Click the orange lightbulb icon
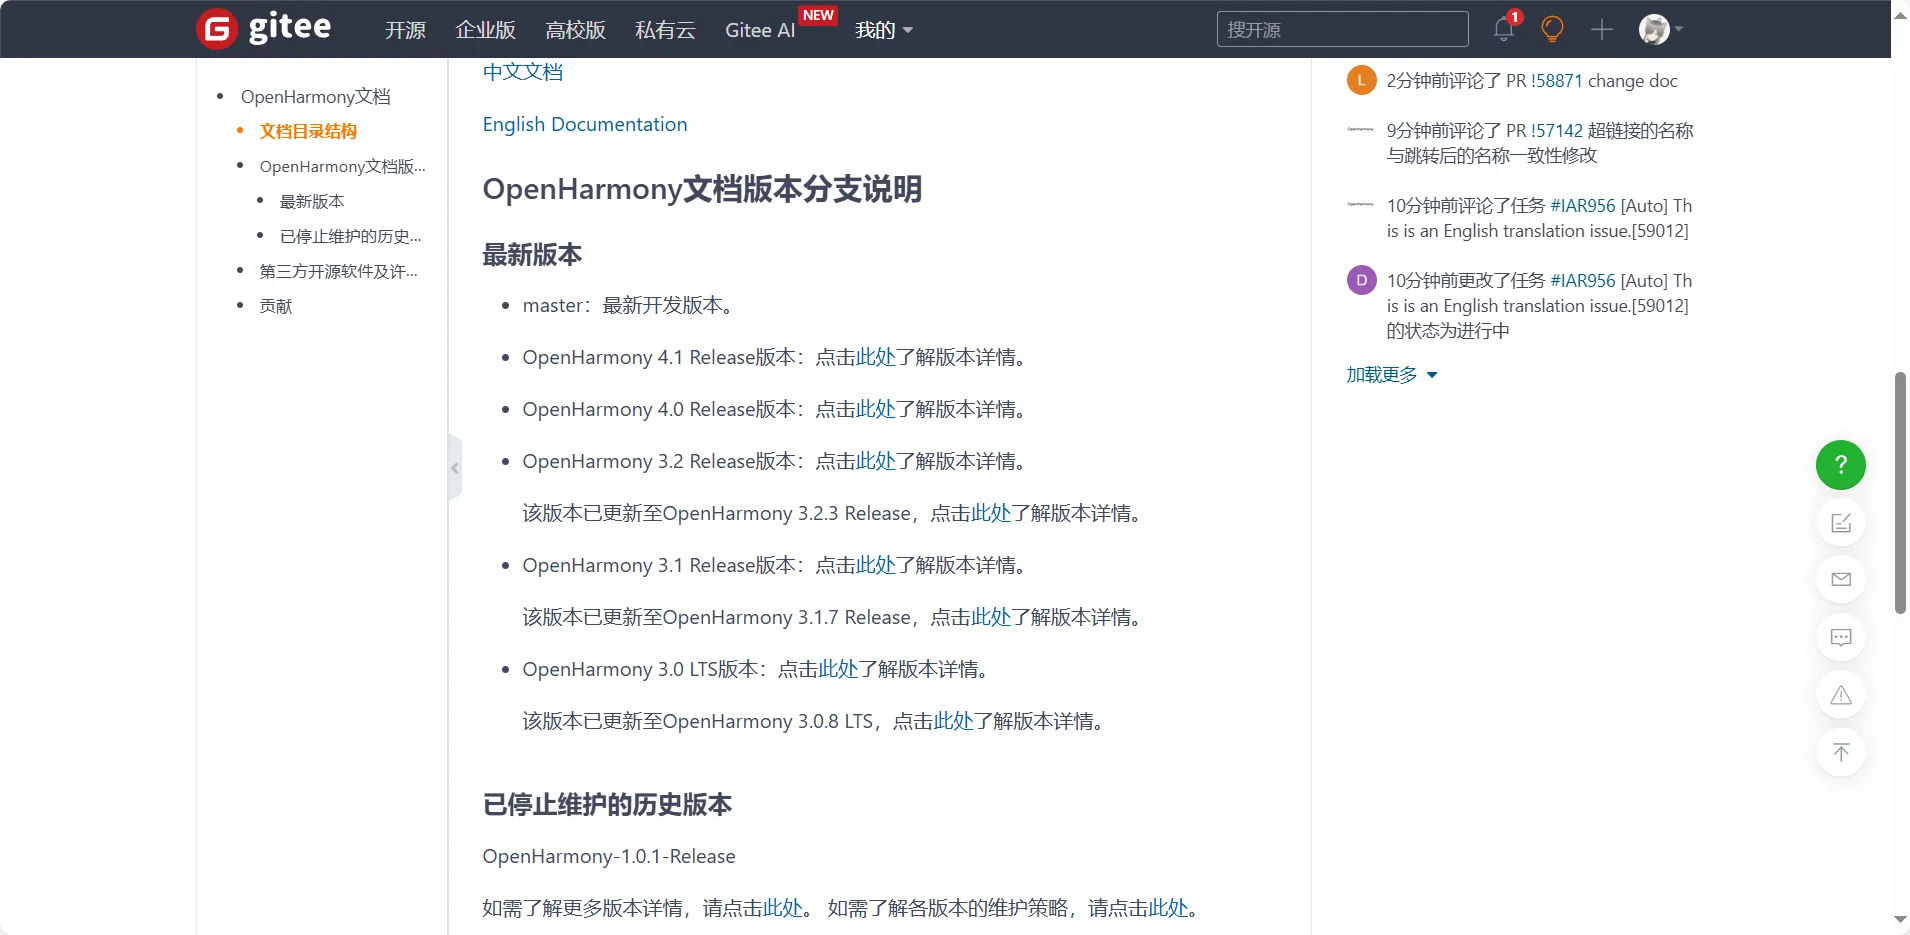This screenshot has height=935, width=1910. 1552,29
